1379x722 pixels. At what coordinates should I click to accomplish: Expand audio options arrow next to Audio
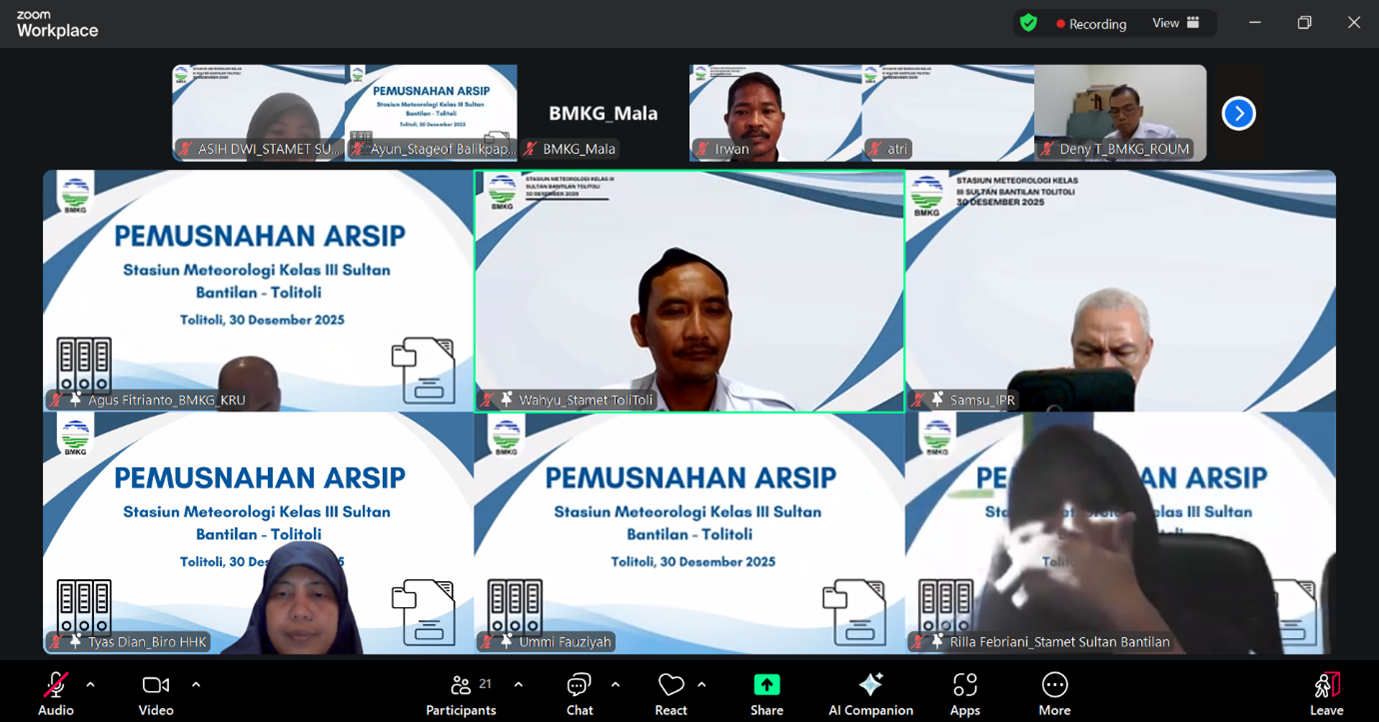[x=91, y=685]
